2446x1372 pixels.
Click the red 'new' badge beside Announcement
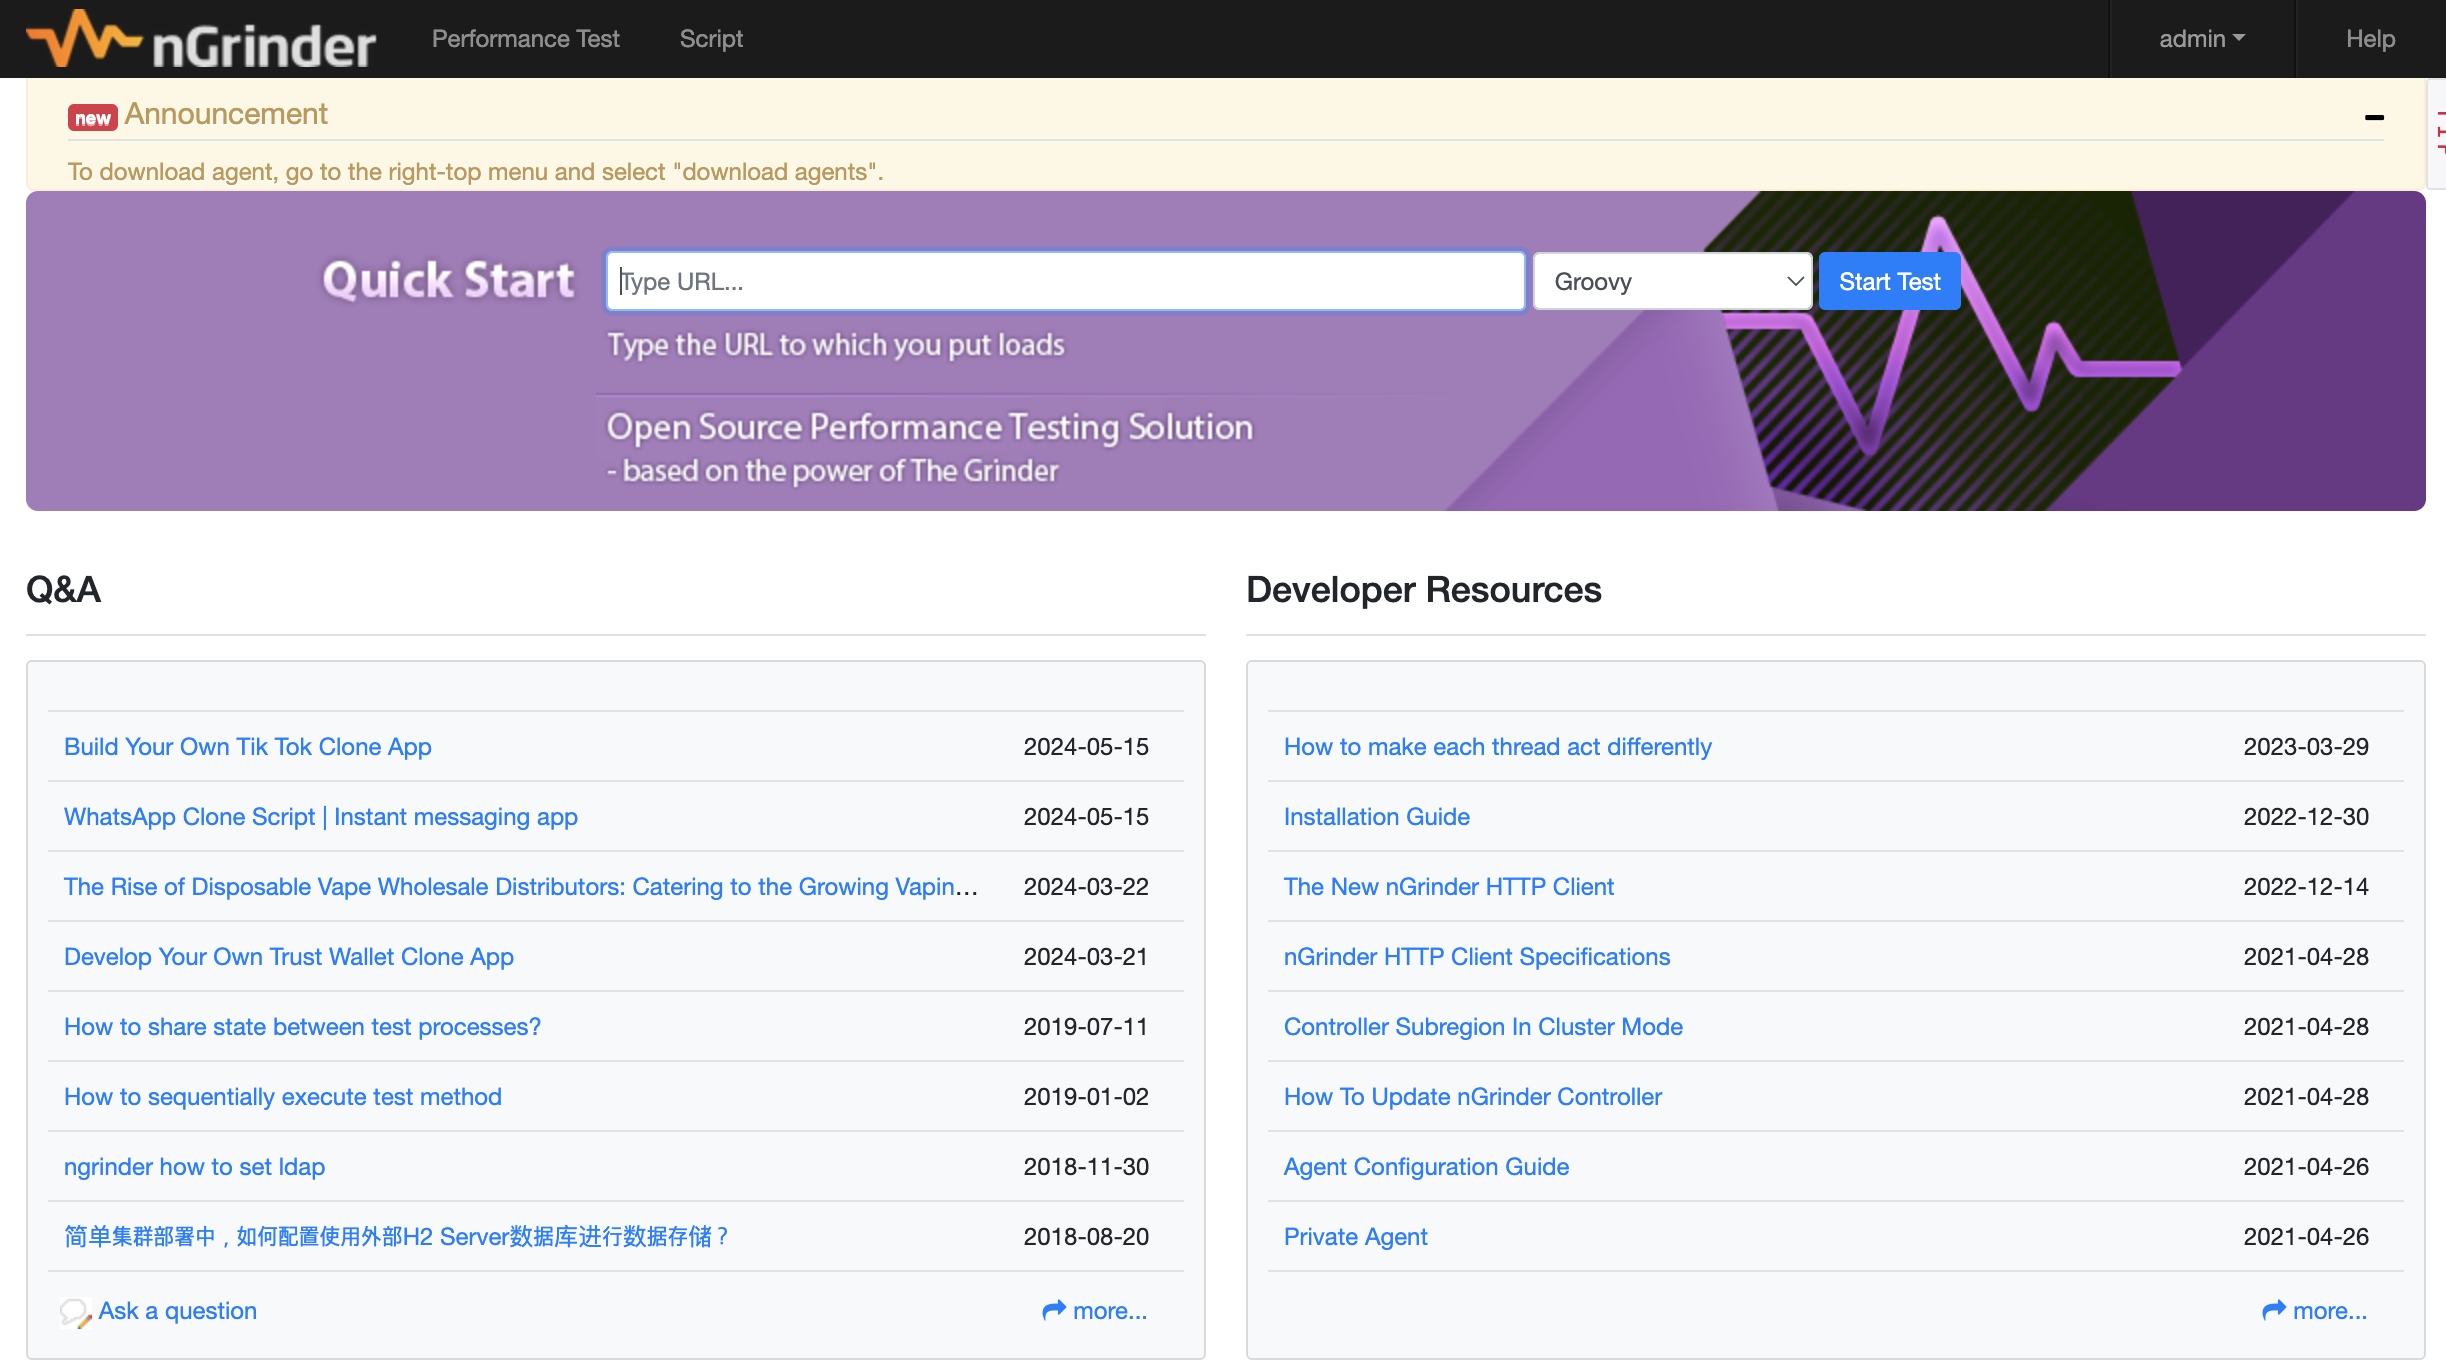tap(93, 118)
